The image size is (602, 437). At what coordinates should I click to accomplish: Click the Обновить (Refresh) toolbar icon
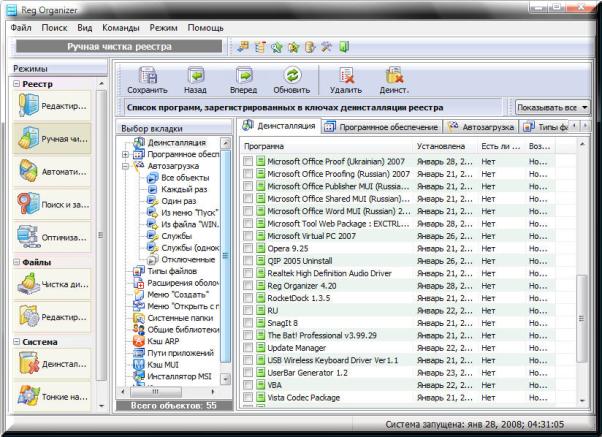[291, 73]
